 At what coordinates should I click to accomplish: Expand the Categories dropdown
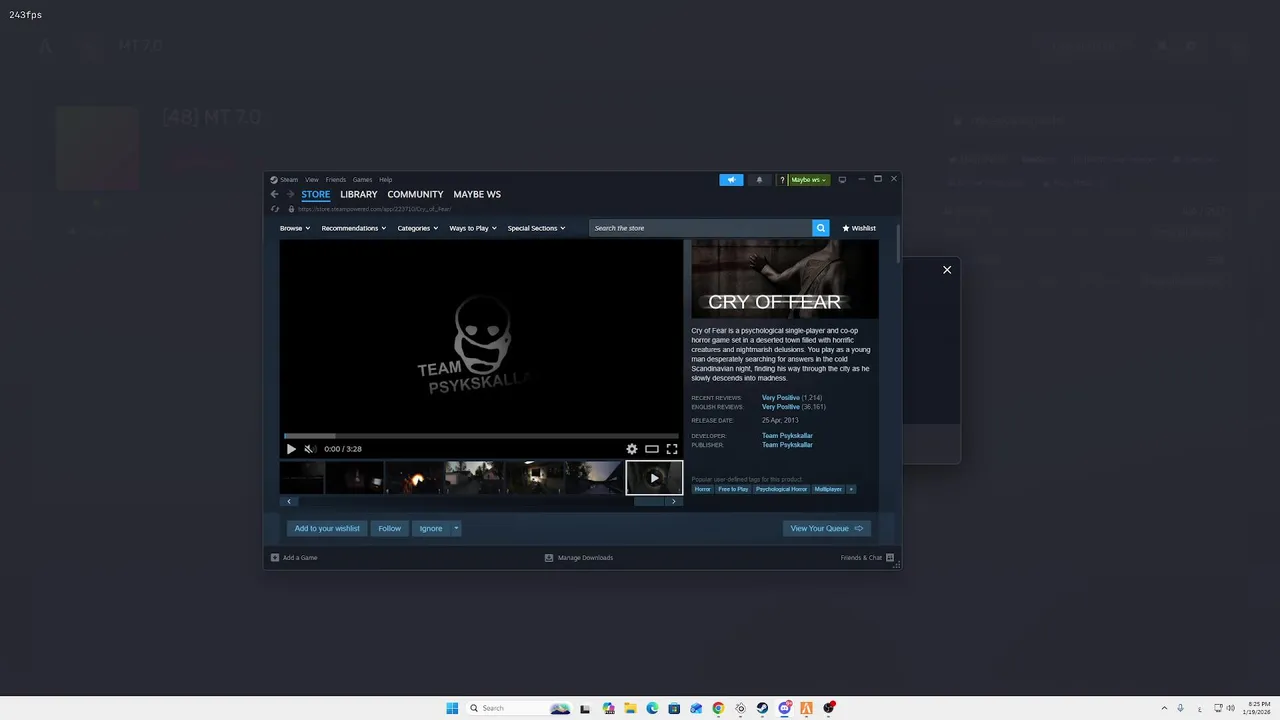418,228
